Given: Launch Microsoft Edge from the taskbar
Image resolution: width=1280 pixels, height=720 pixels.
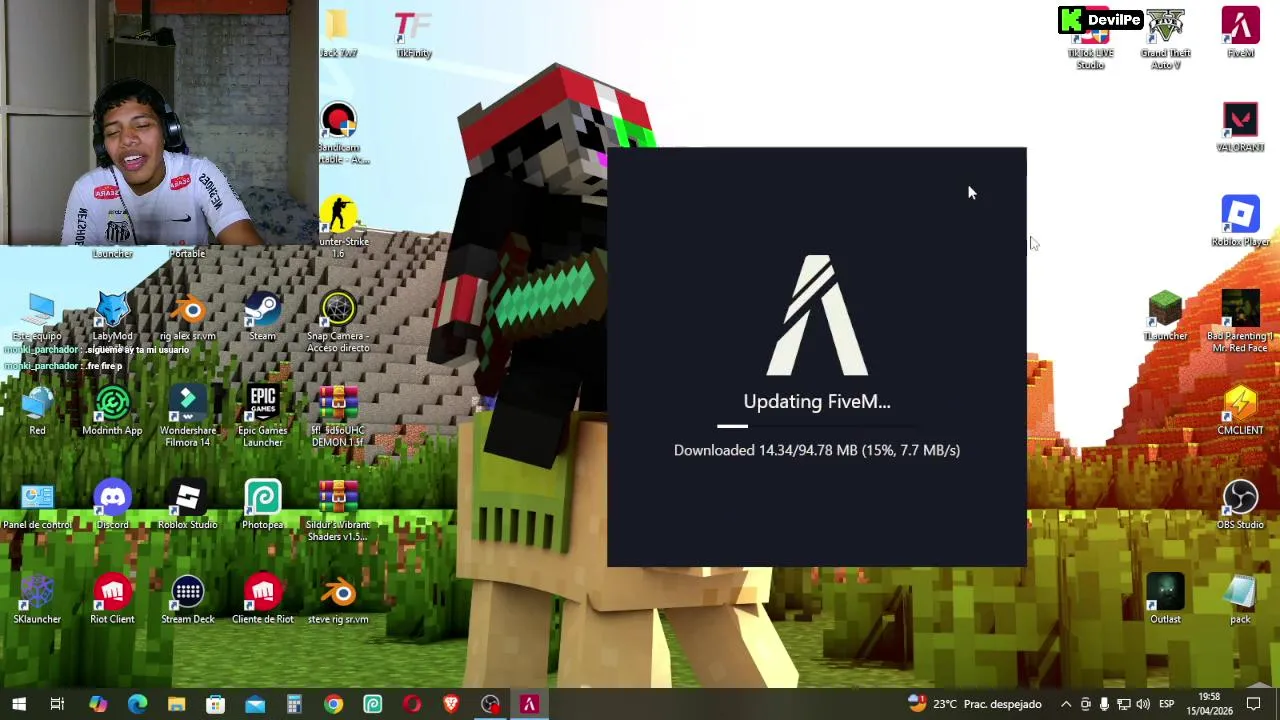Looking at the screenshot, I should pyautogui.click(x=137, y=704).
